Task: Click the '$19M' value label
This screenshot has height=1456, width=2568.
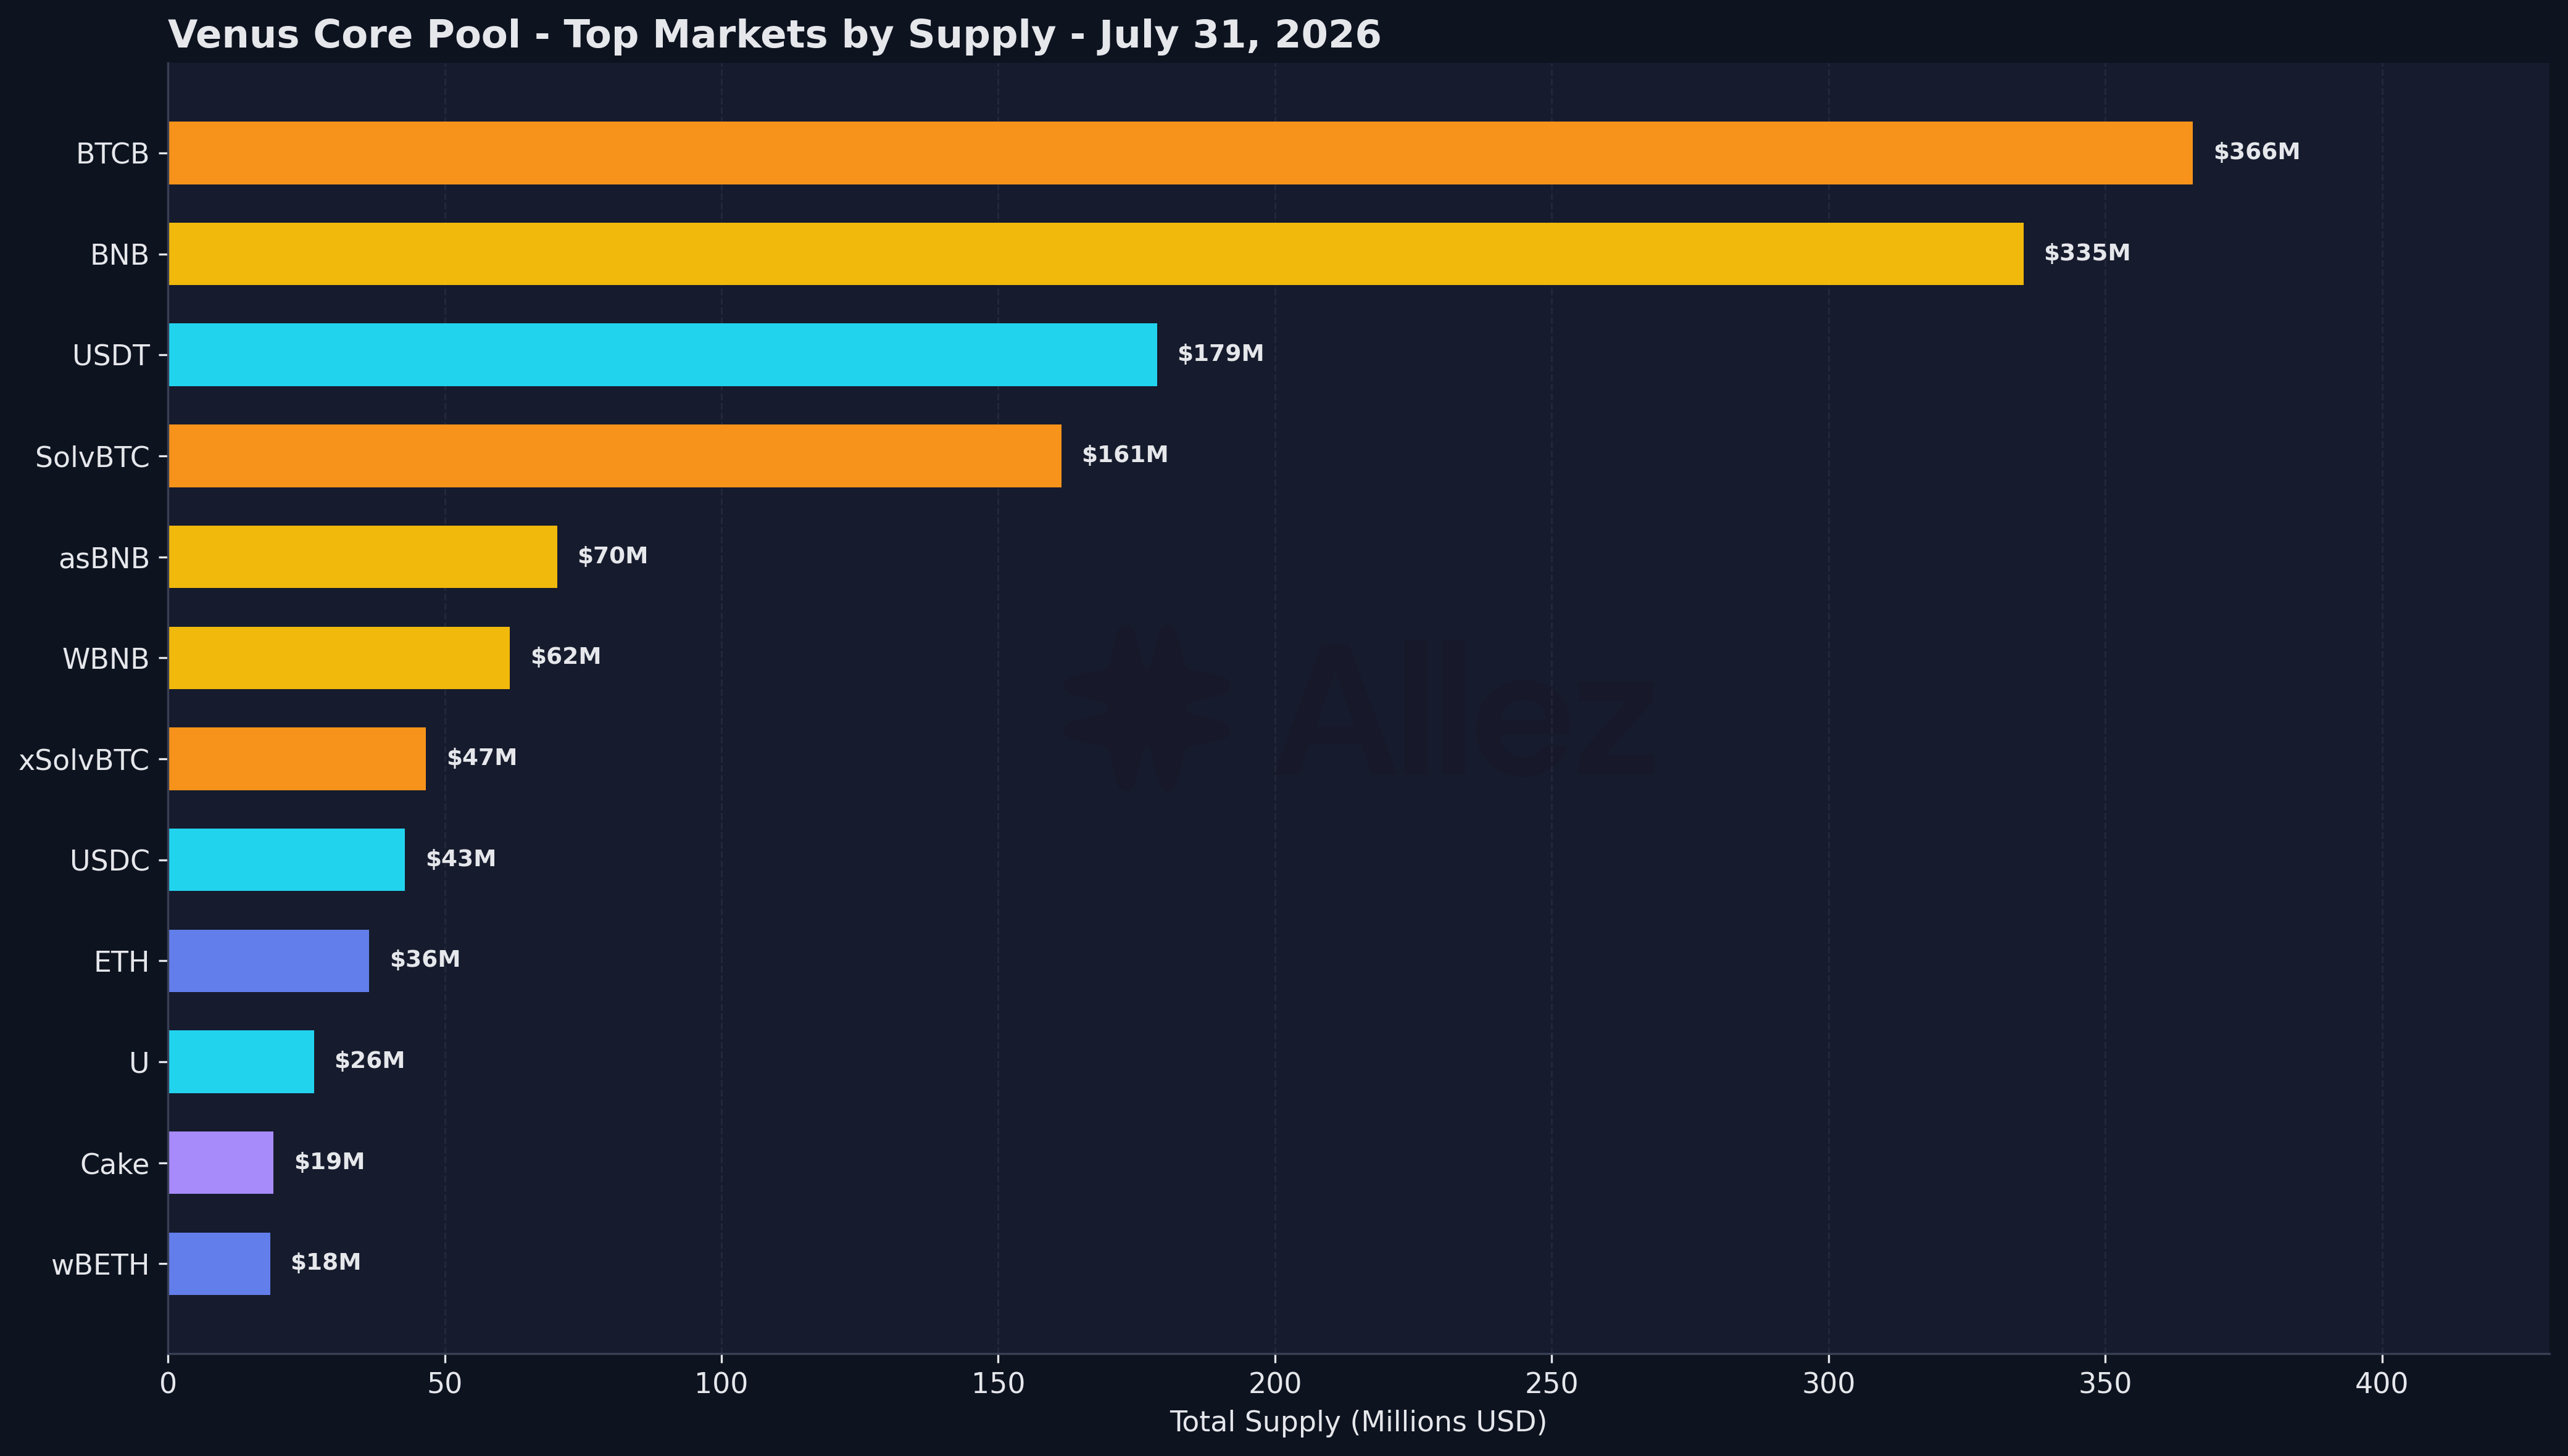Action: click(329, 1162)
